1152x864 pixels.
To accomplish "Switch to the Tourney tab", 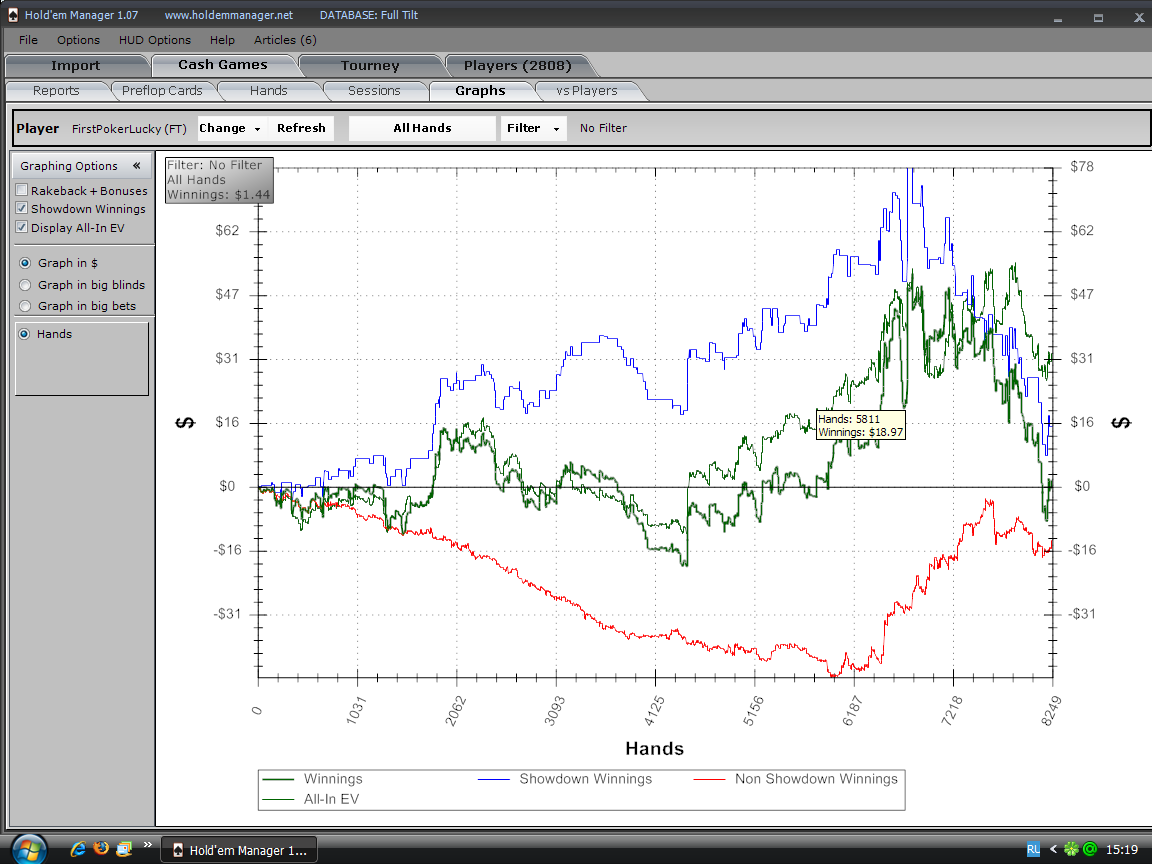I will 370,66.
